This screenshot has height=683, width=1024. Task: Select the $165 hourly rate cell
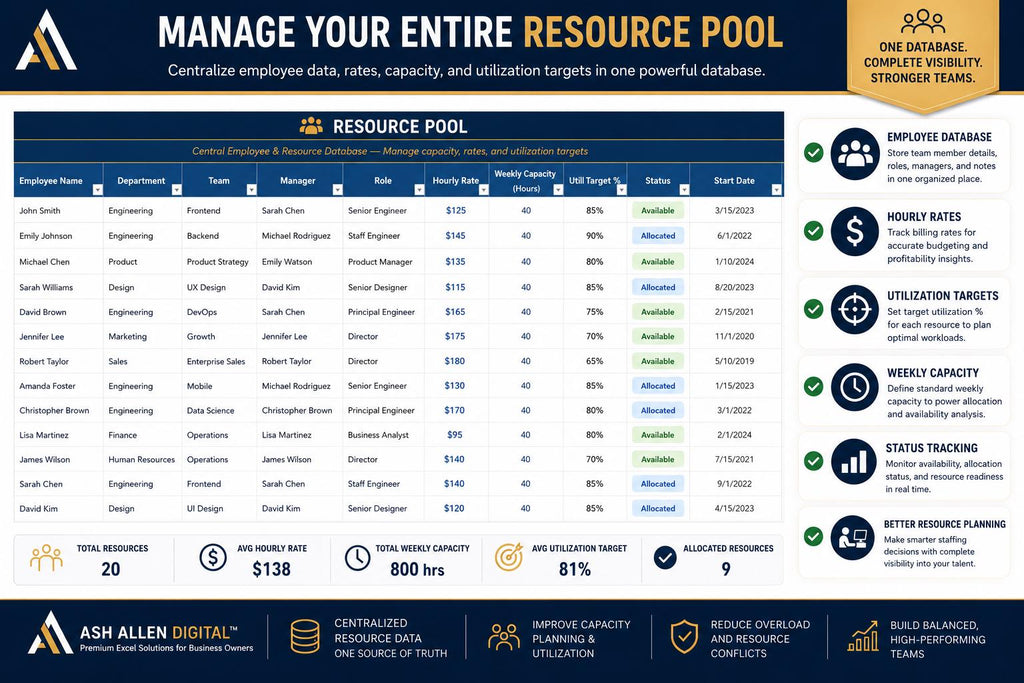click(455, 312)
